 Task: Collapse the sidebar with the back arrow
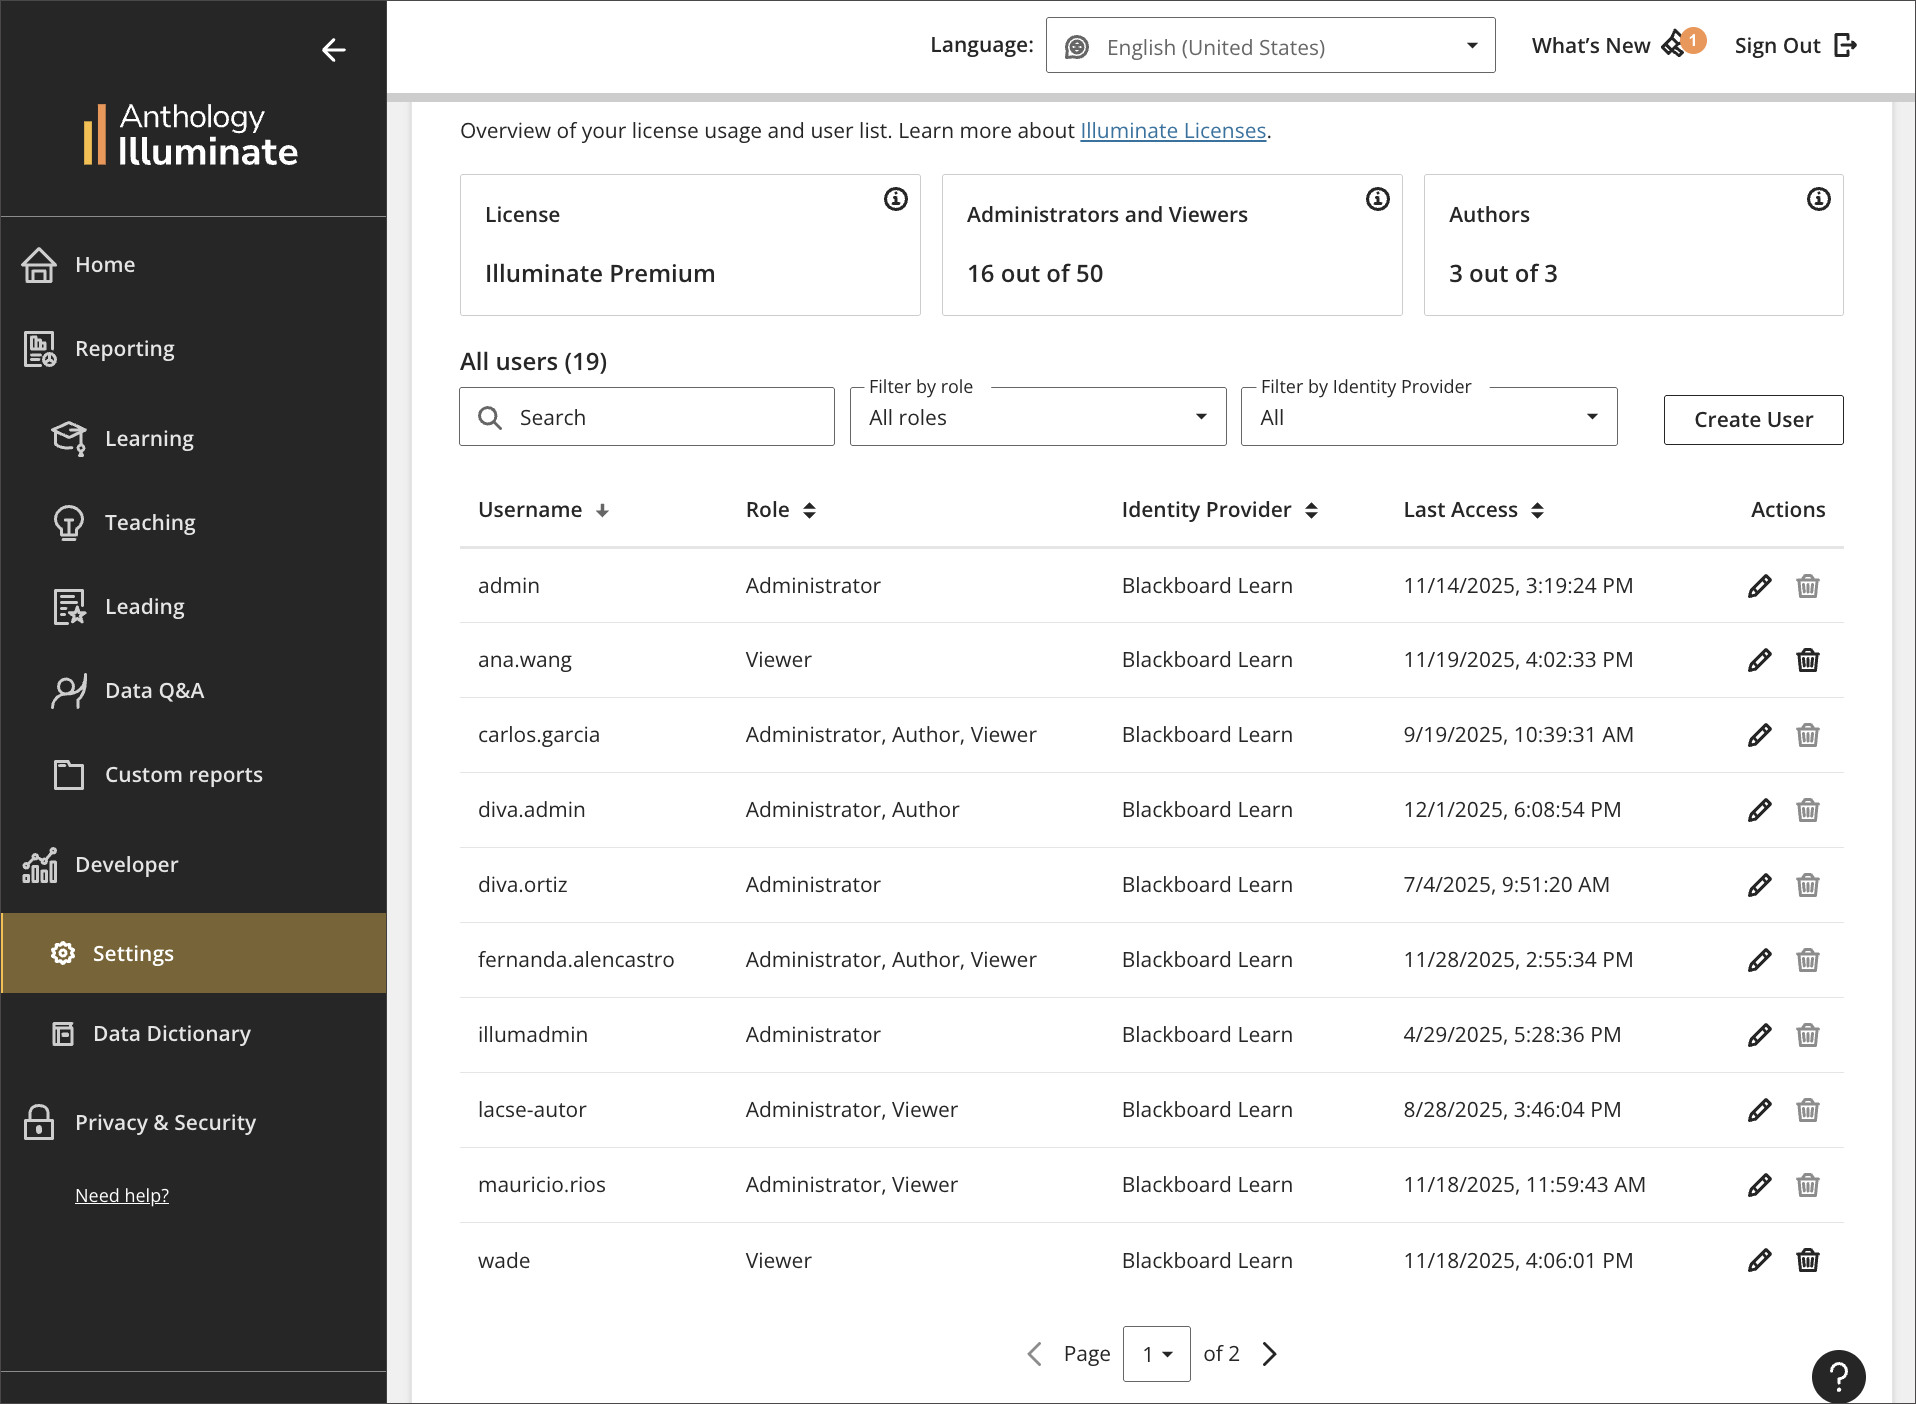[x=334, y=50]
